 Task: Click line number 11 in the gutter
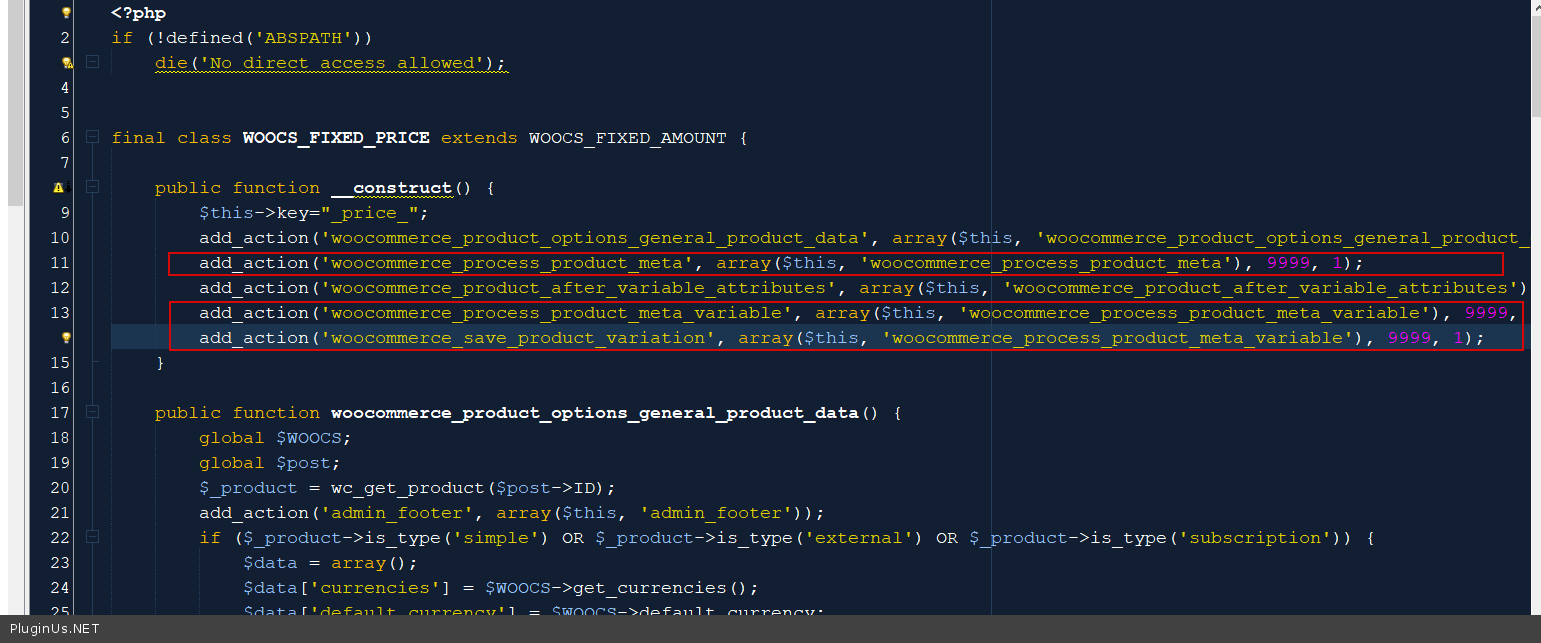(59, 263)
